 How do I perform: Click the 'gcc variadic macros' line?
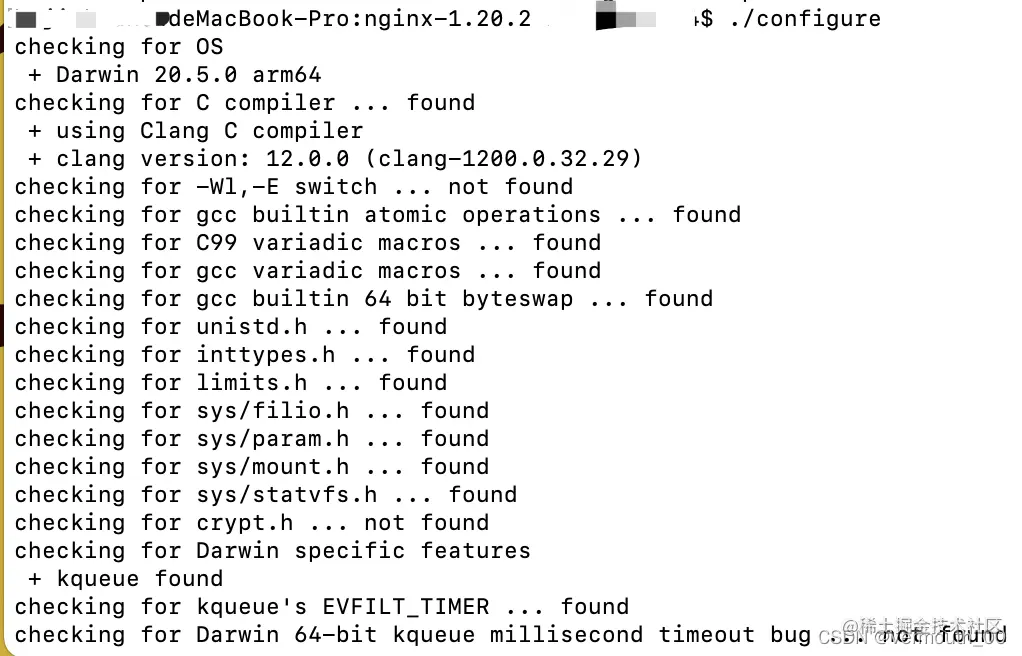click(308, 271)
